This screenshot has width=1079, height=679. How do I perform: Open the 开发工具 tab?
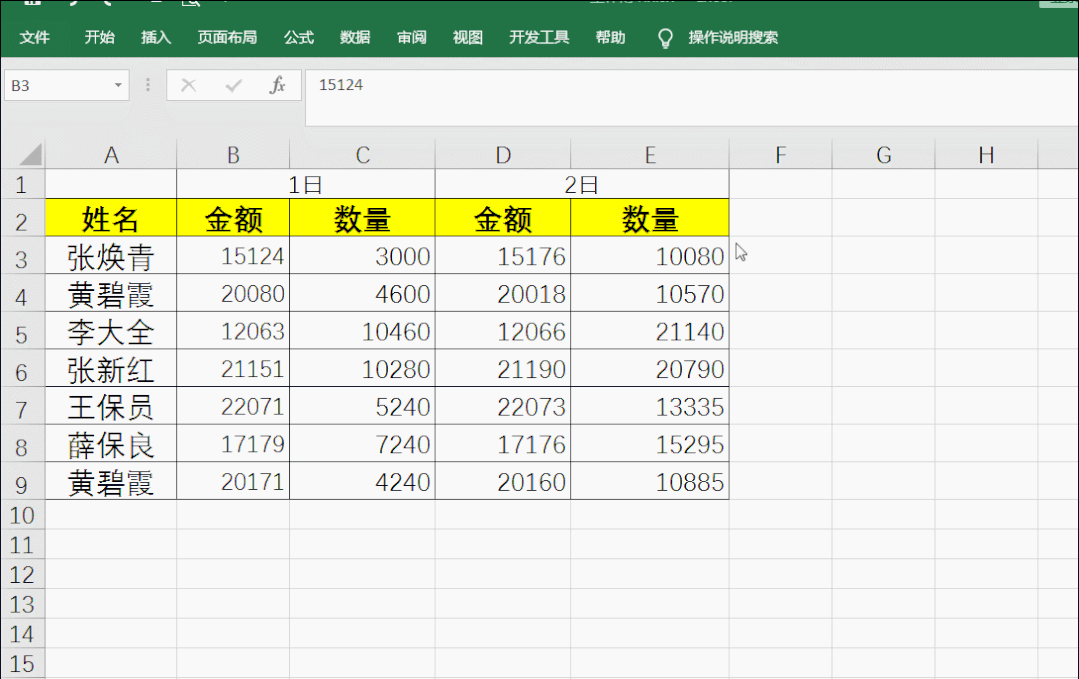click(539, 37)
